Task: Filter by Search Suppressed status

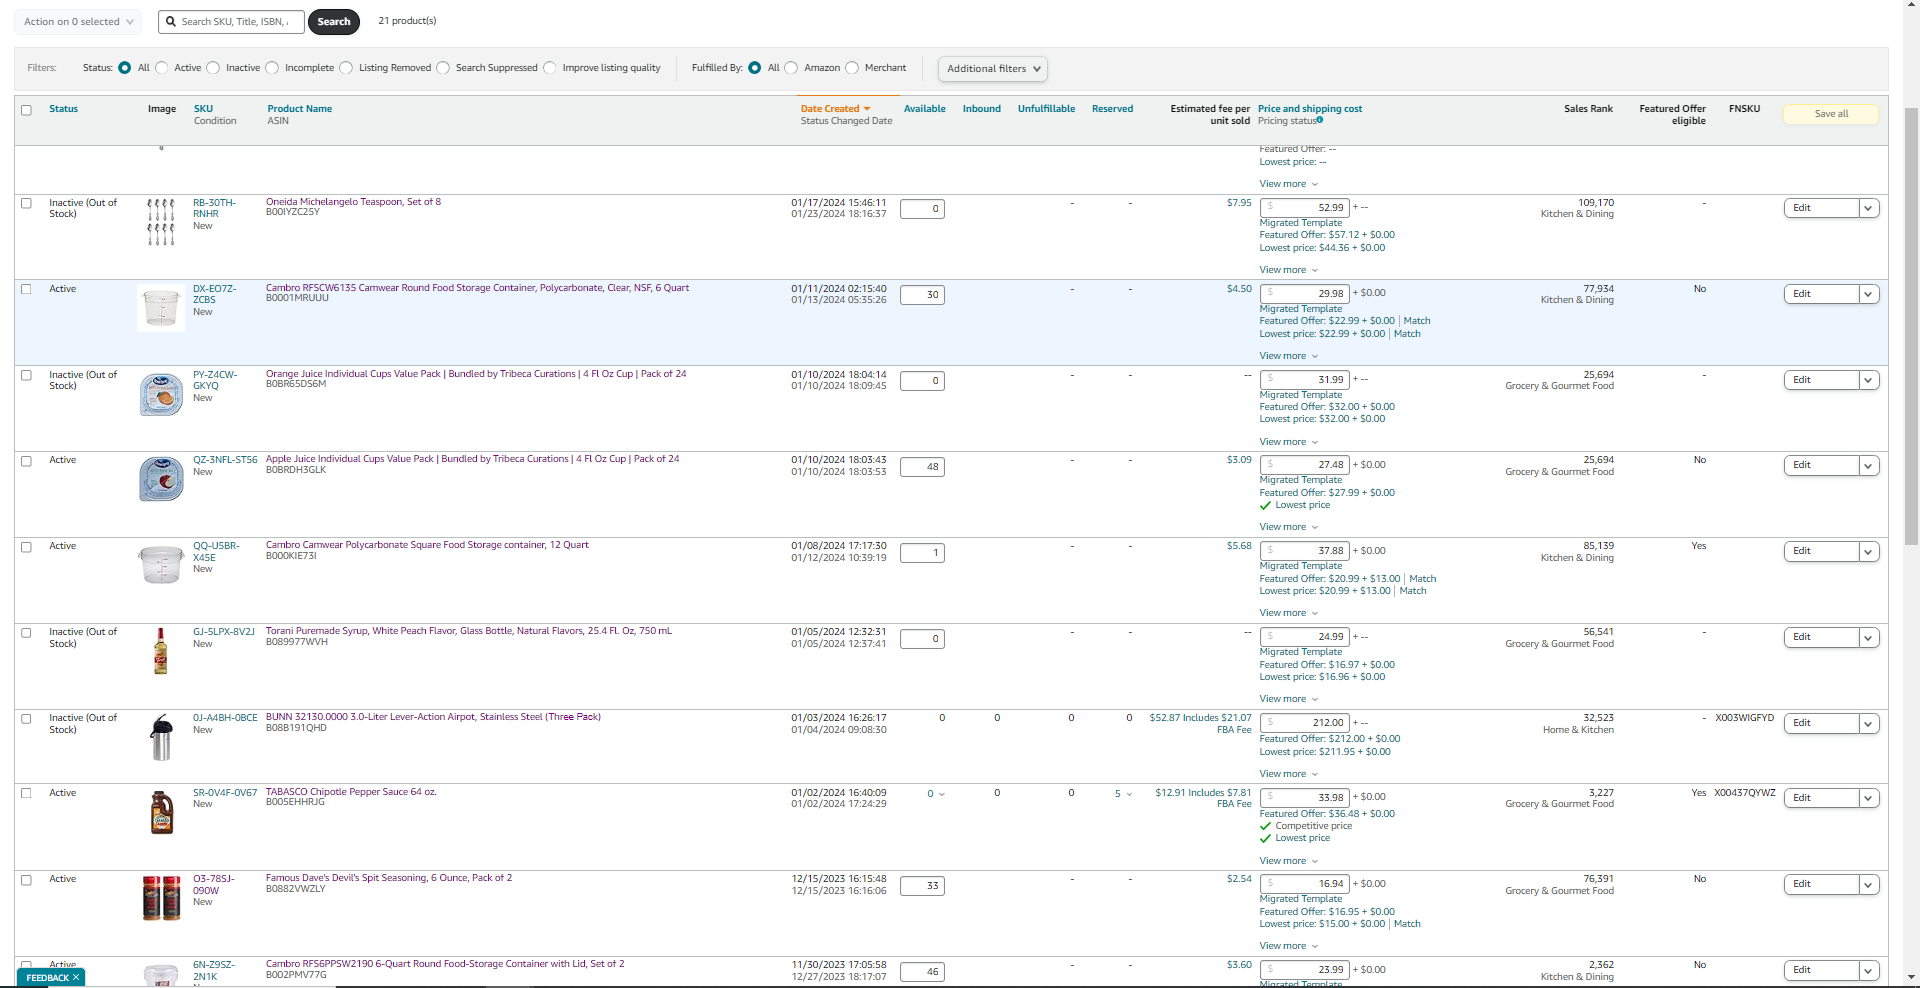Action: [x=443, y=68]
